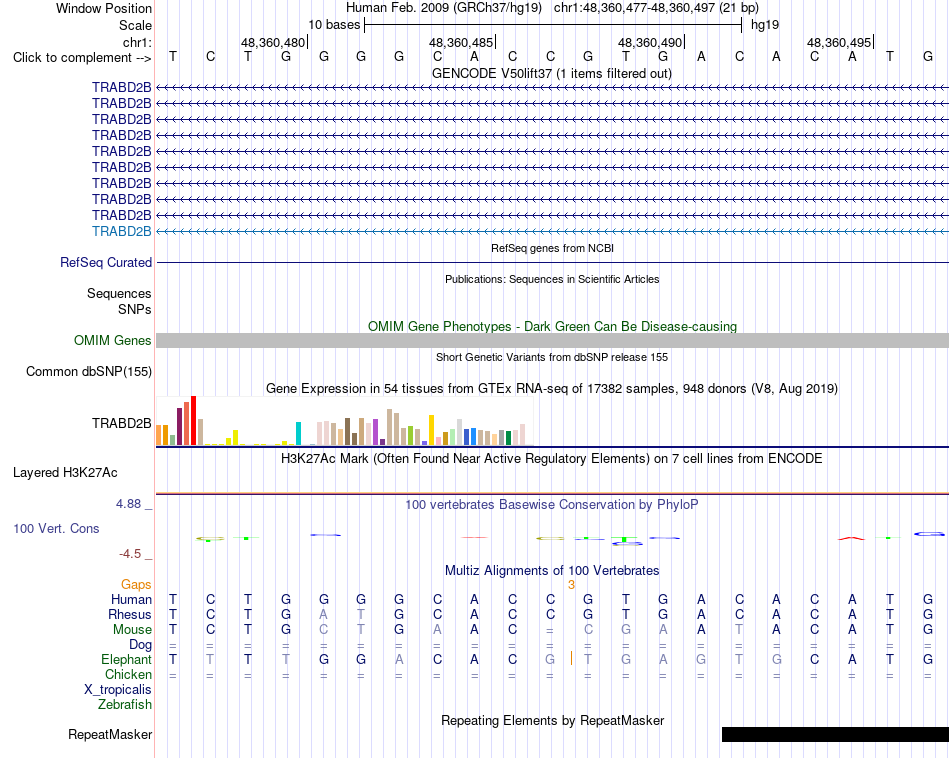The height and width of the screenshot is (758, 950).
Task: Click the SNPs track label
Action: coord(135,309)
